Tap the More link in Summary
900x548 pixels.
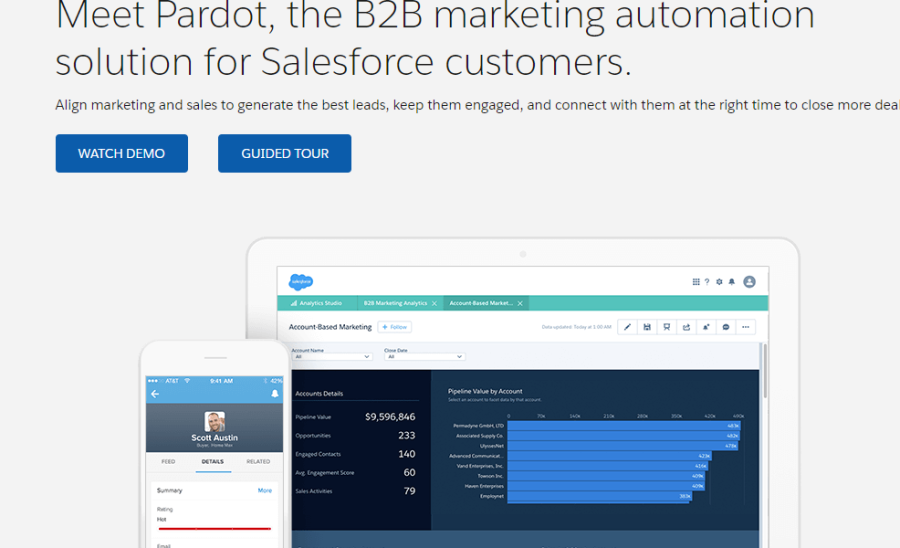pos(265,491)
